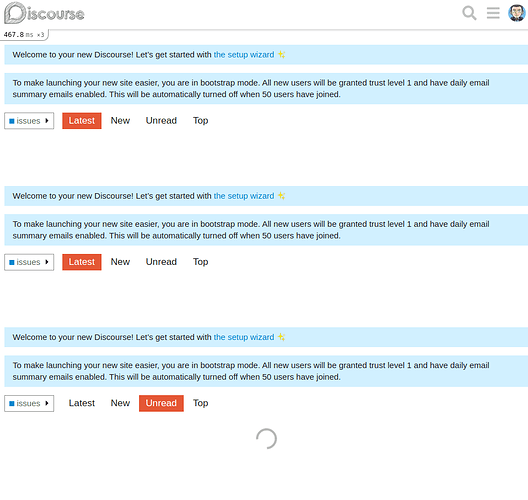The width and height of the screenshot is (528, 500).
Task: Click the sparkle icon in the third welcome banner
Action: coord(282,337)
